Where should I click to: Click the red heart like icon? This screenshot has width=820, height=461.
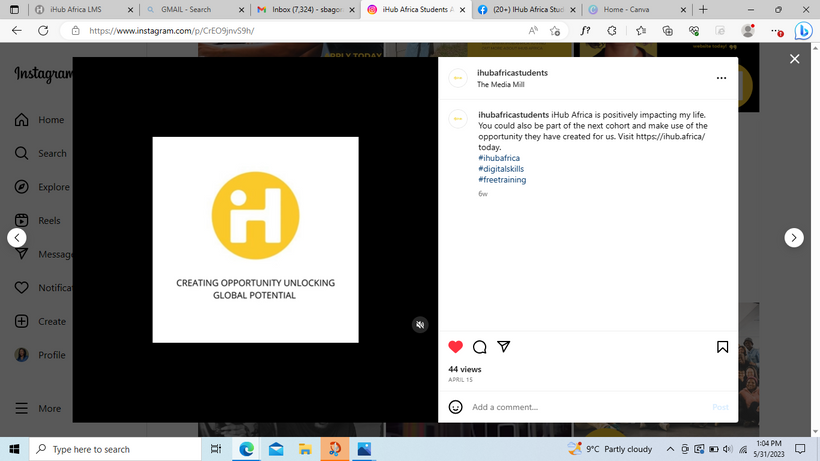[456, 347]
